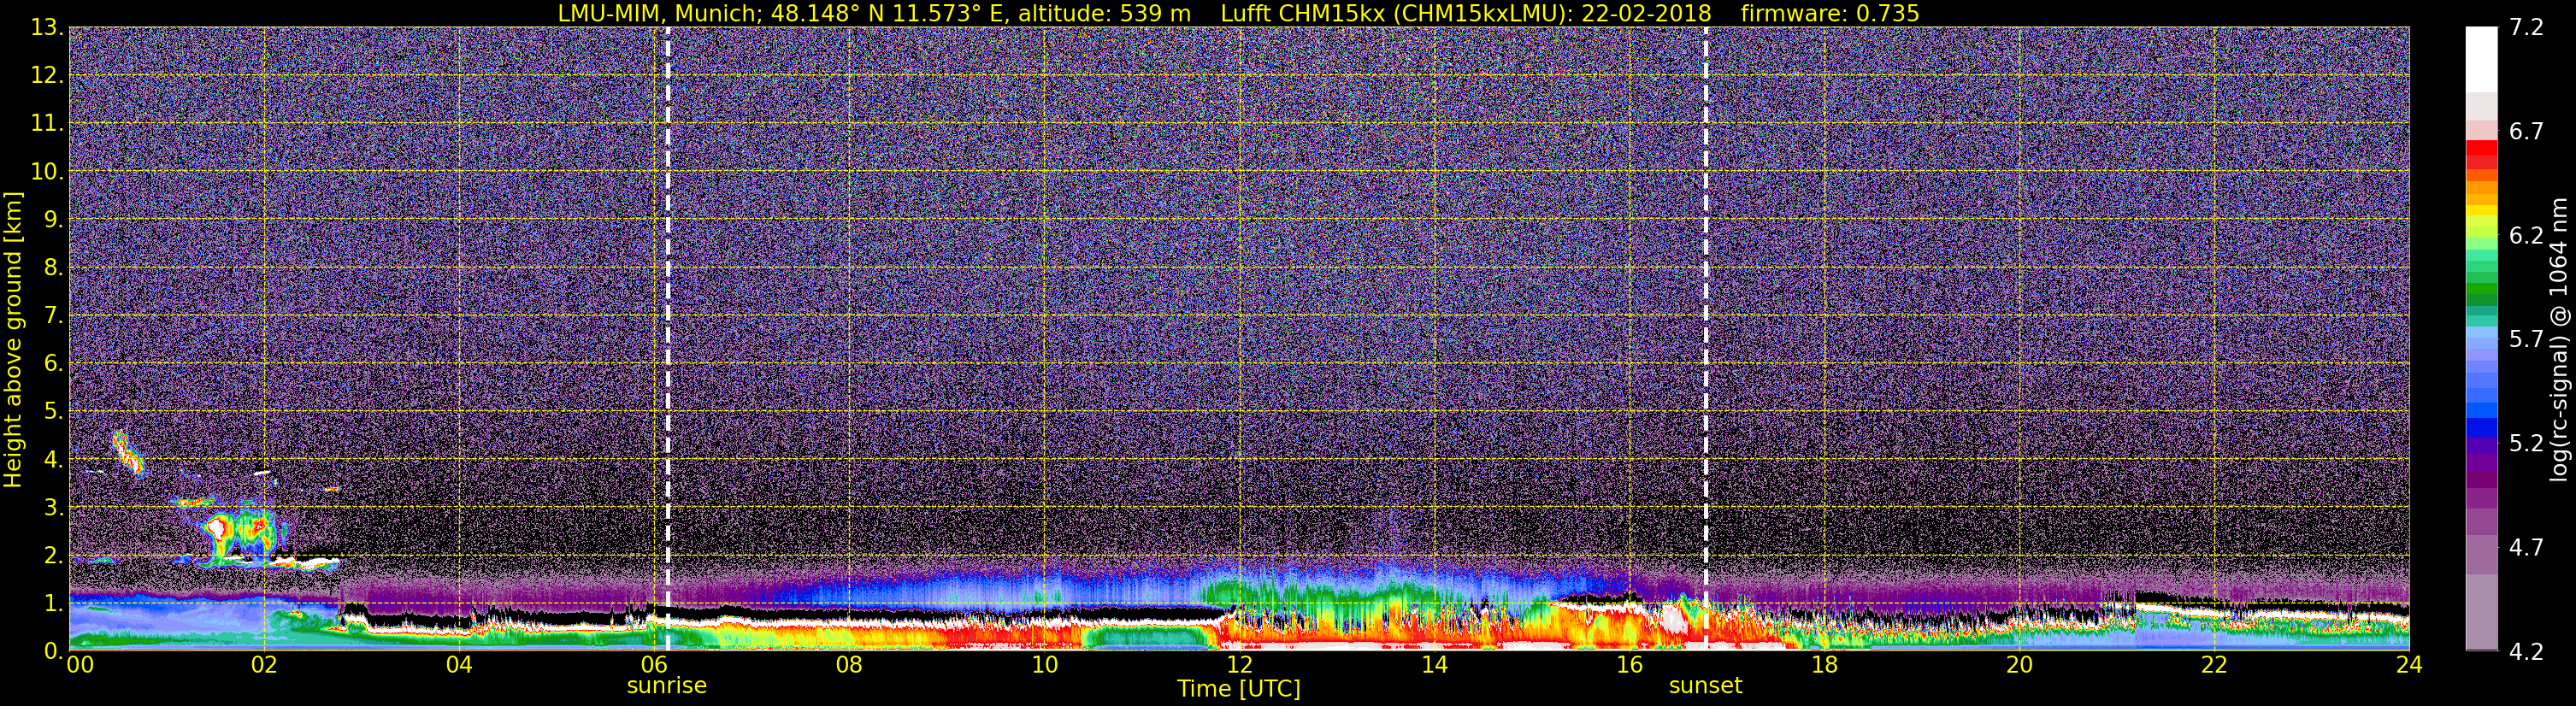
Task: Click the 'Height above ground [km]' axis label
Action: click(x=13, y=340)
